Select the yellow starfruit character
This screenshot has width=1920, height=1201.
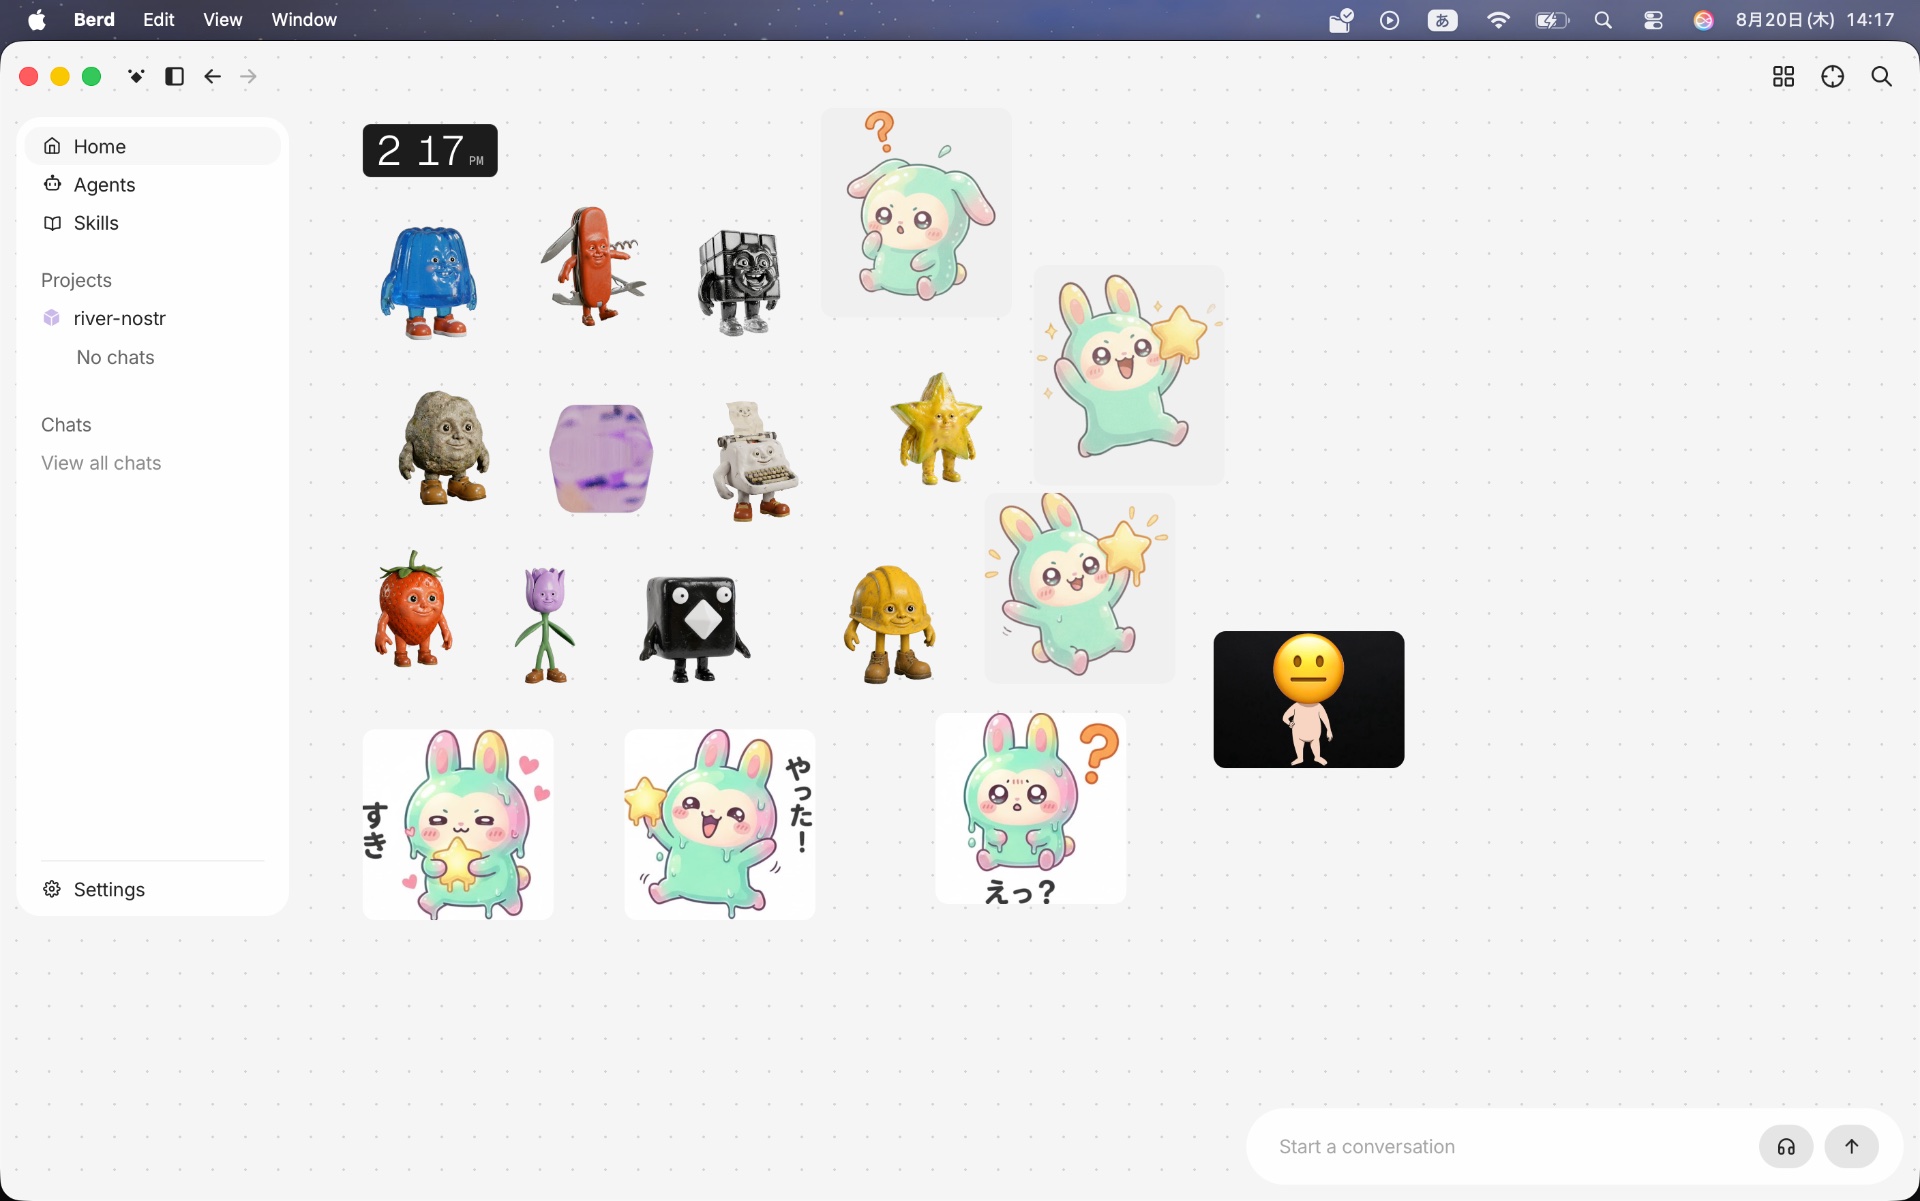936,428
